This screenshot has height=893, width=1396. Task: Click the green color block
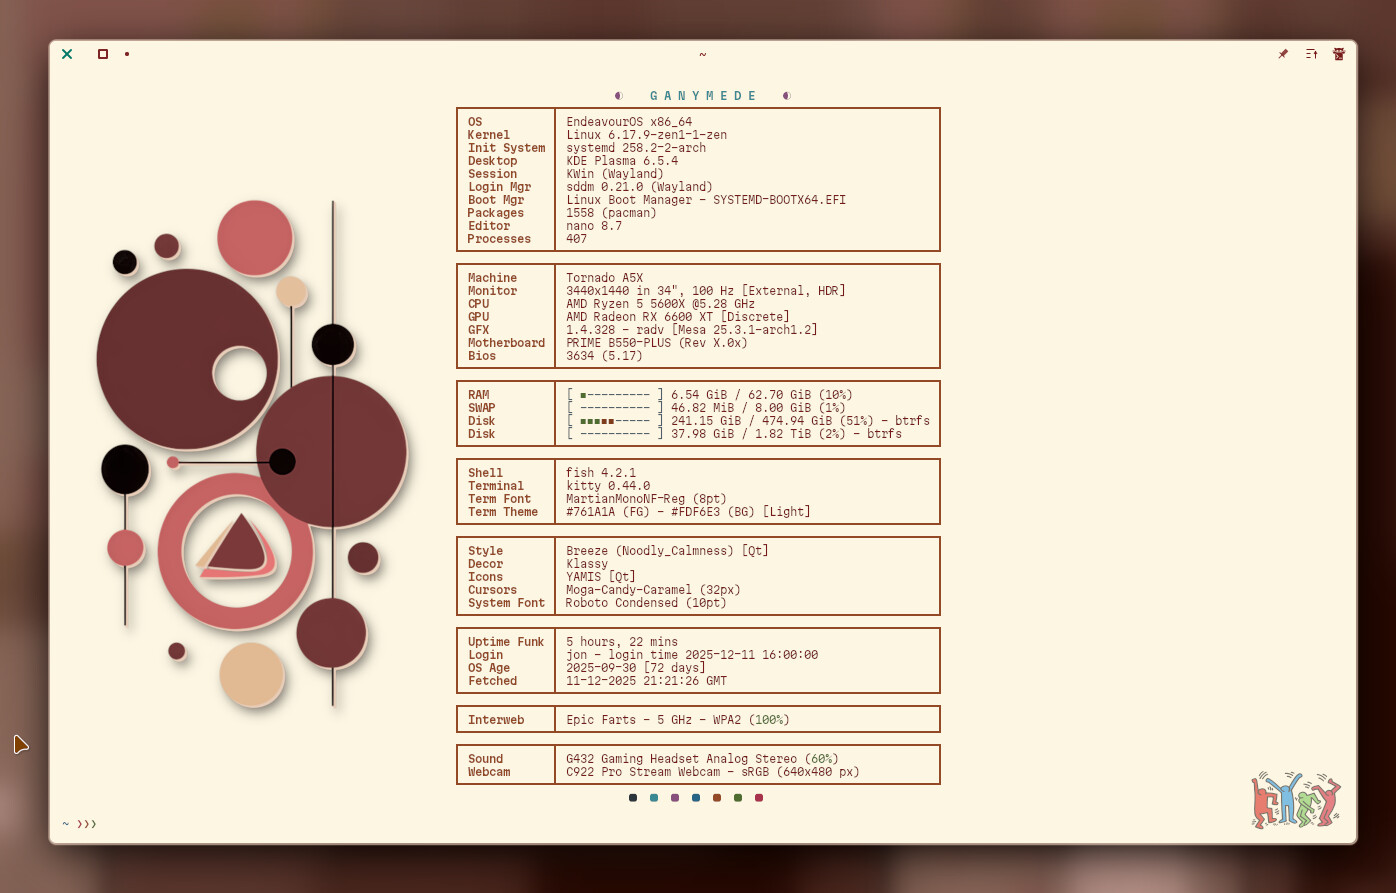click(738, 798)
